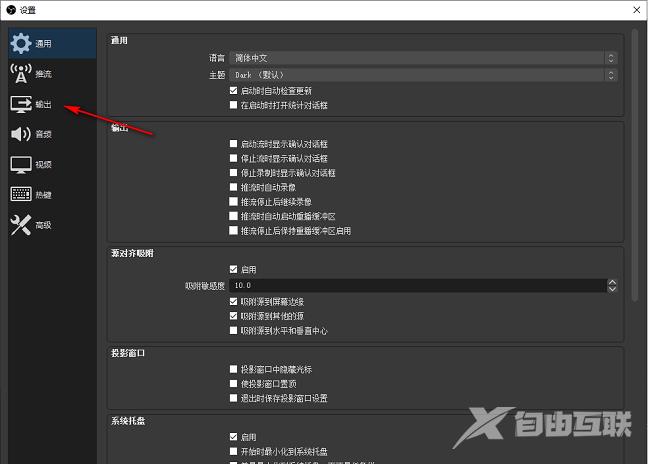Open the 通用 (General) gear settings page
The image size is (650, 464).
pos(52,43)
